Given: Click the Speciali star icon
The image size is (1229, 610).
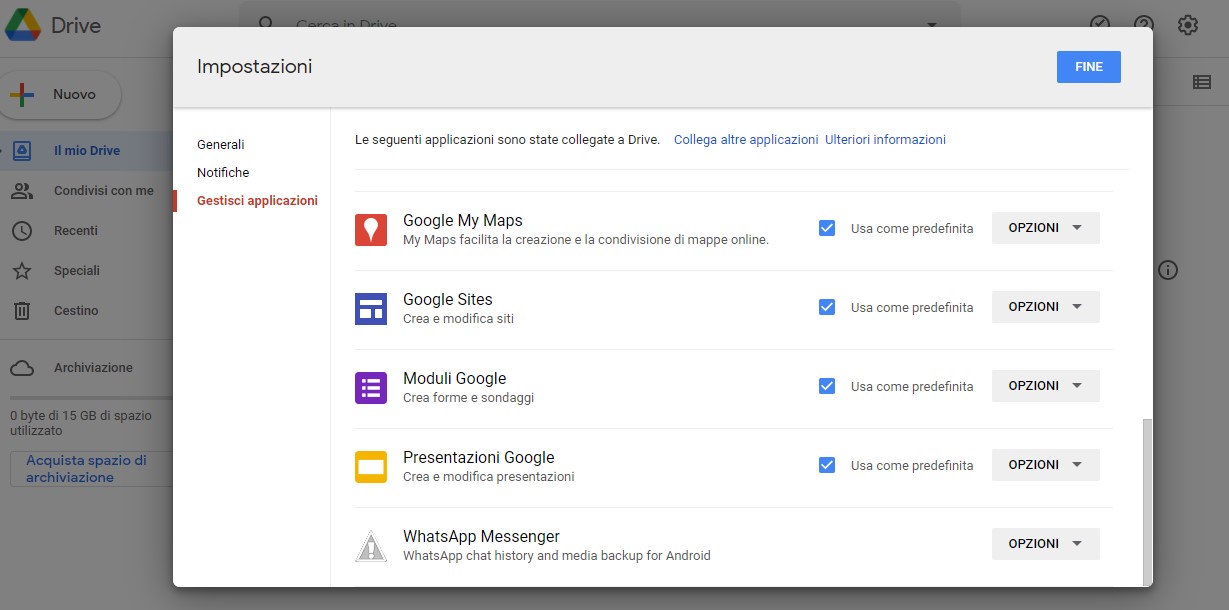Looking at the screenshot, I should pyautogui.click(x=22, y=271).
